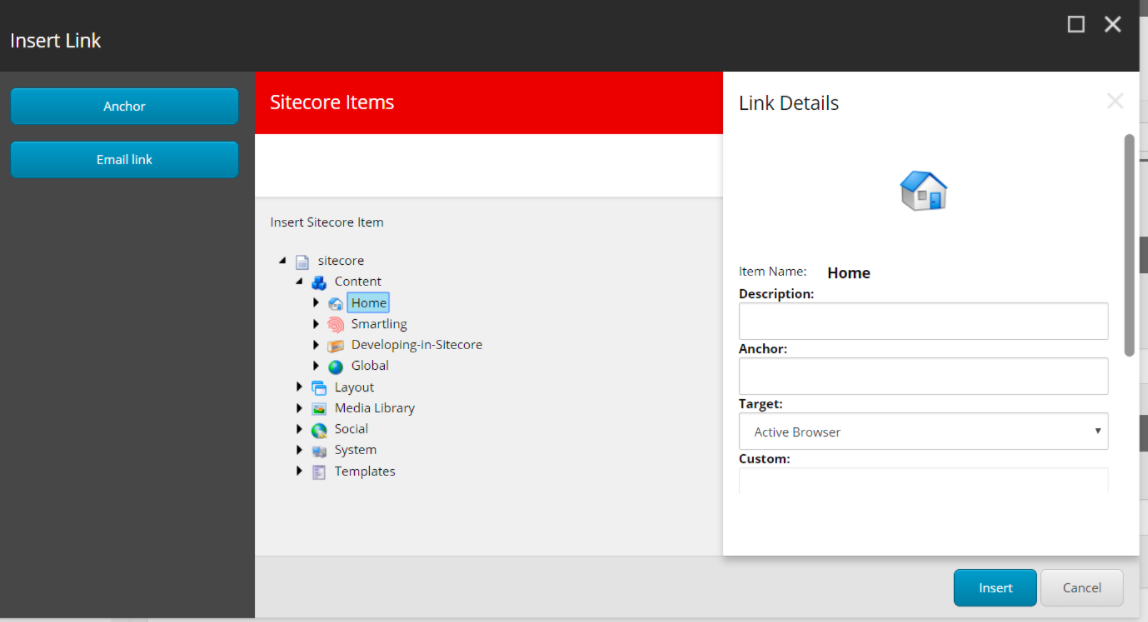Click the Anchor button in sidebar
The width and height of the screenshot is (1148, 622).
(x=124, y=106)
